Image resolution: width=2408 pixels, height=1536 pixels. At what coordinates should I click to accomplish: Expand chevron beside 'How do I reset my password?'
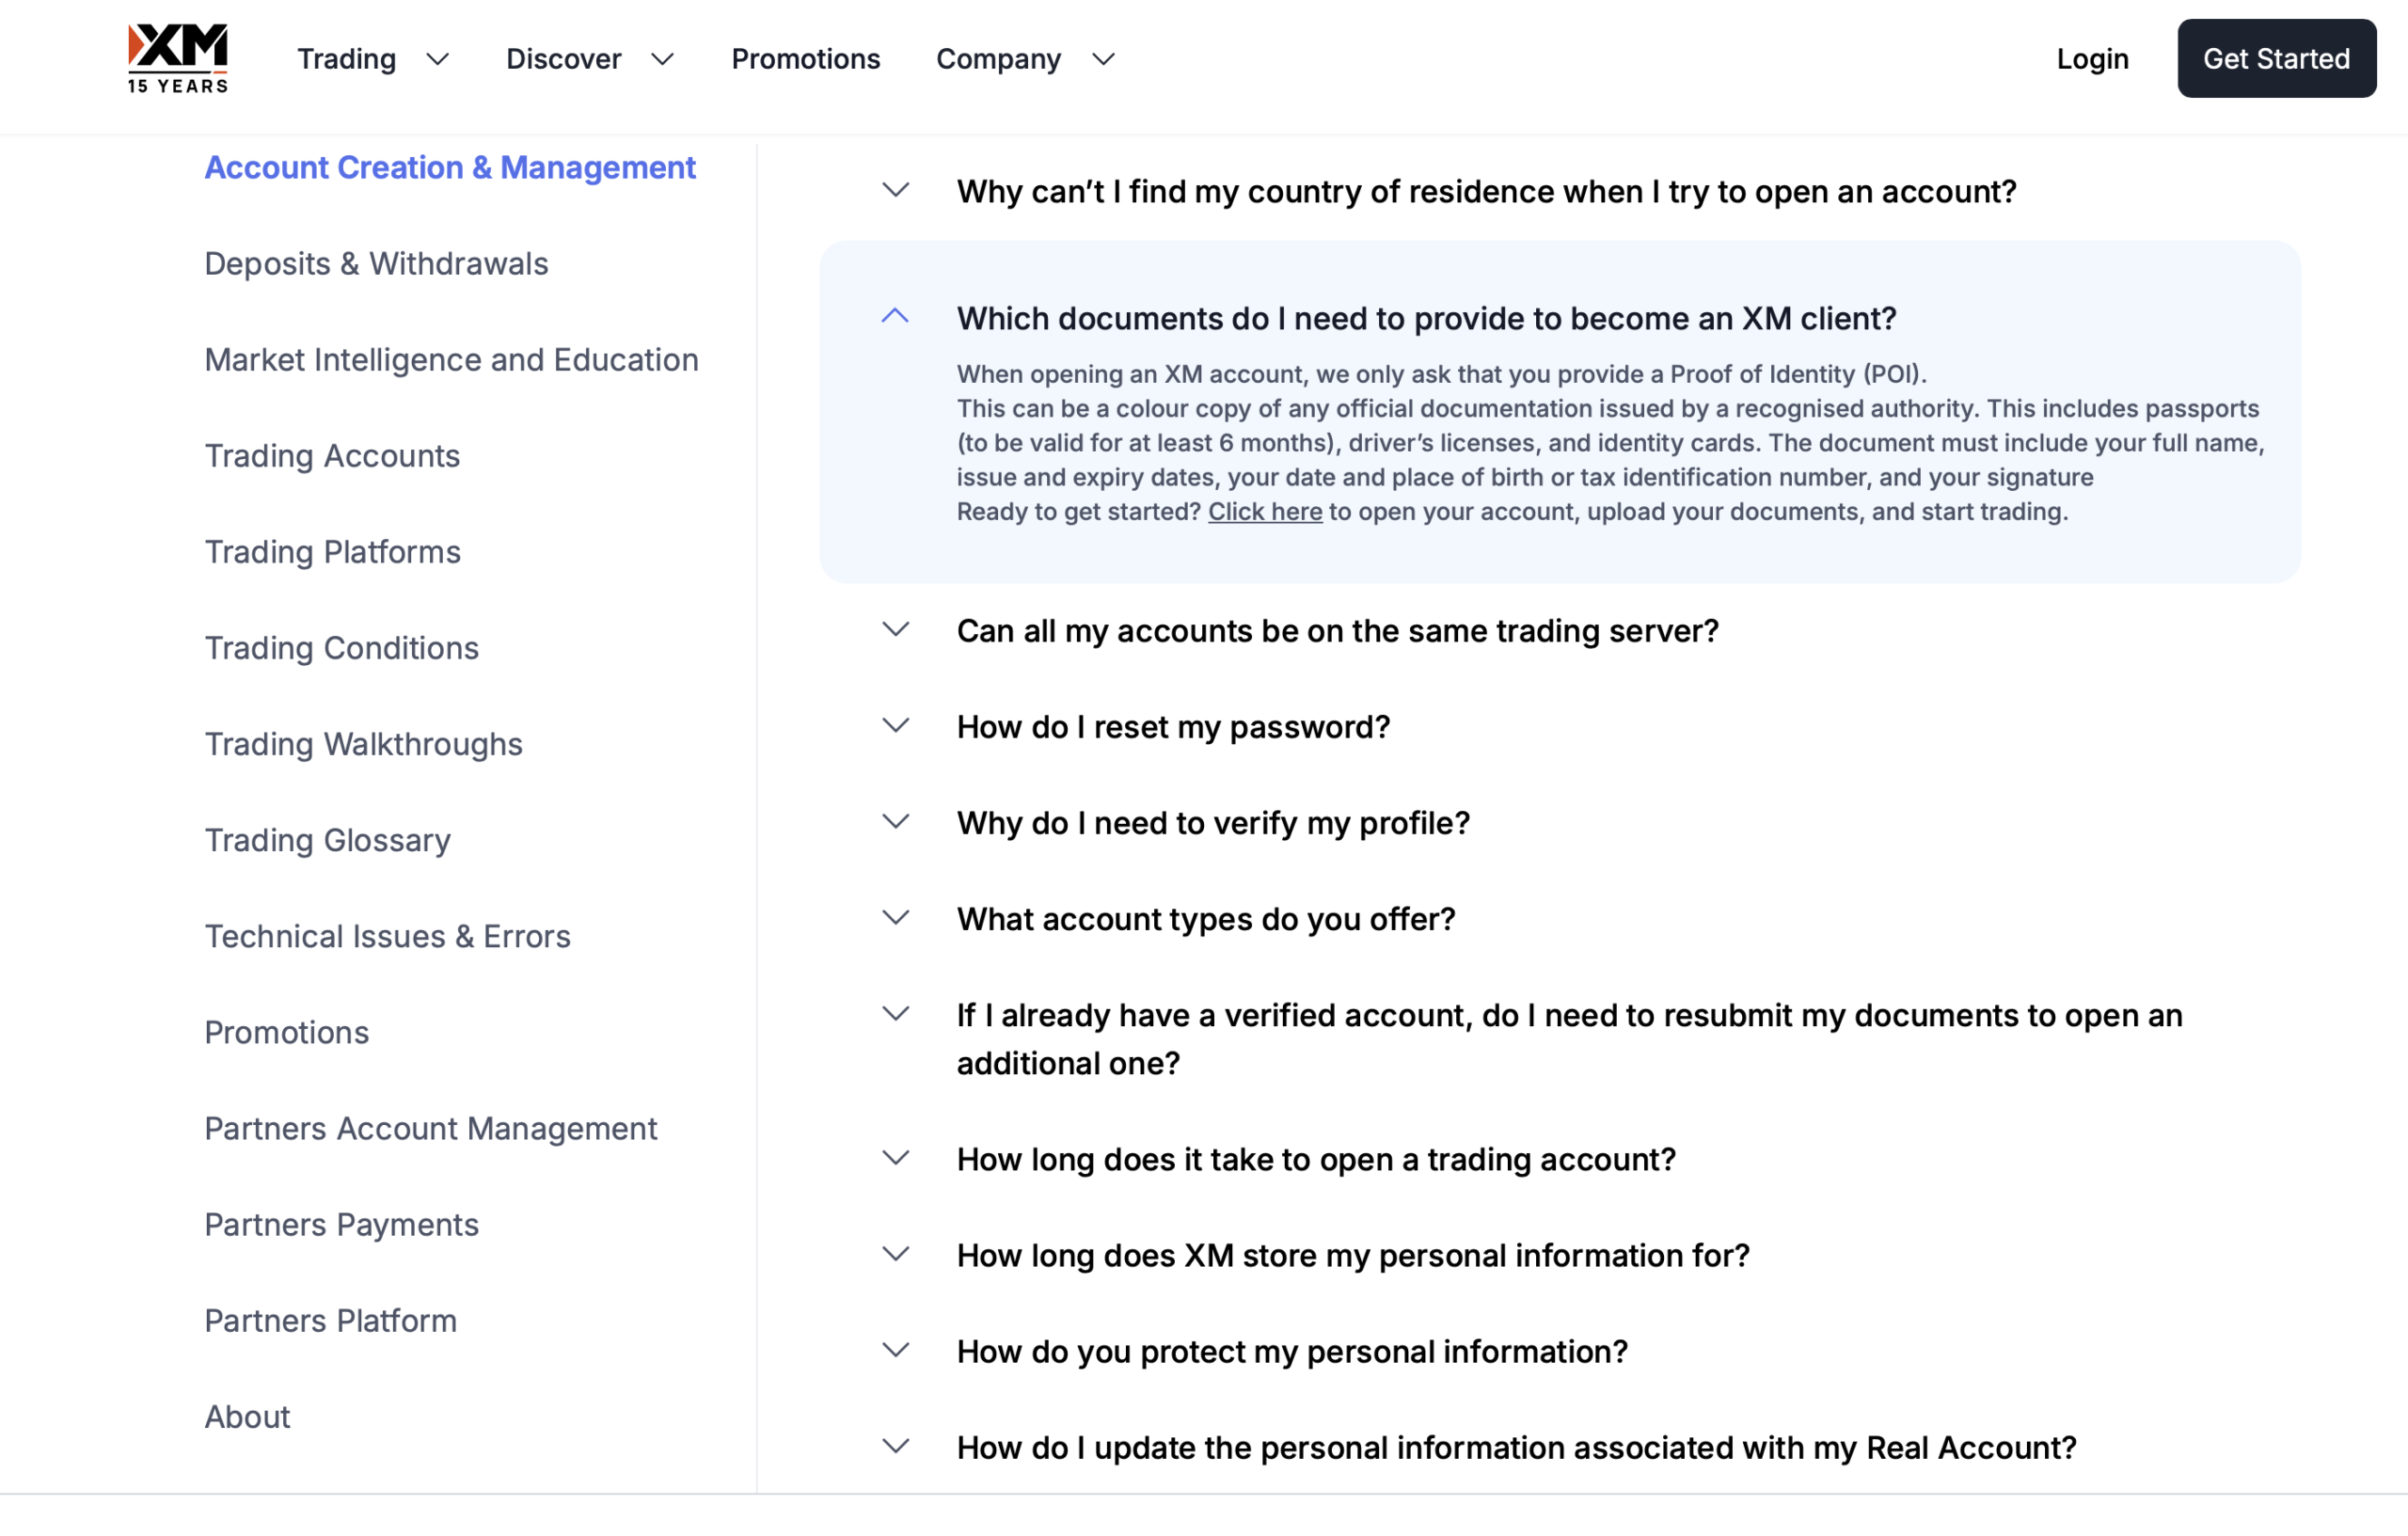tap(895, 726)
